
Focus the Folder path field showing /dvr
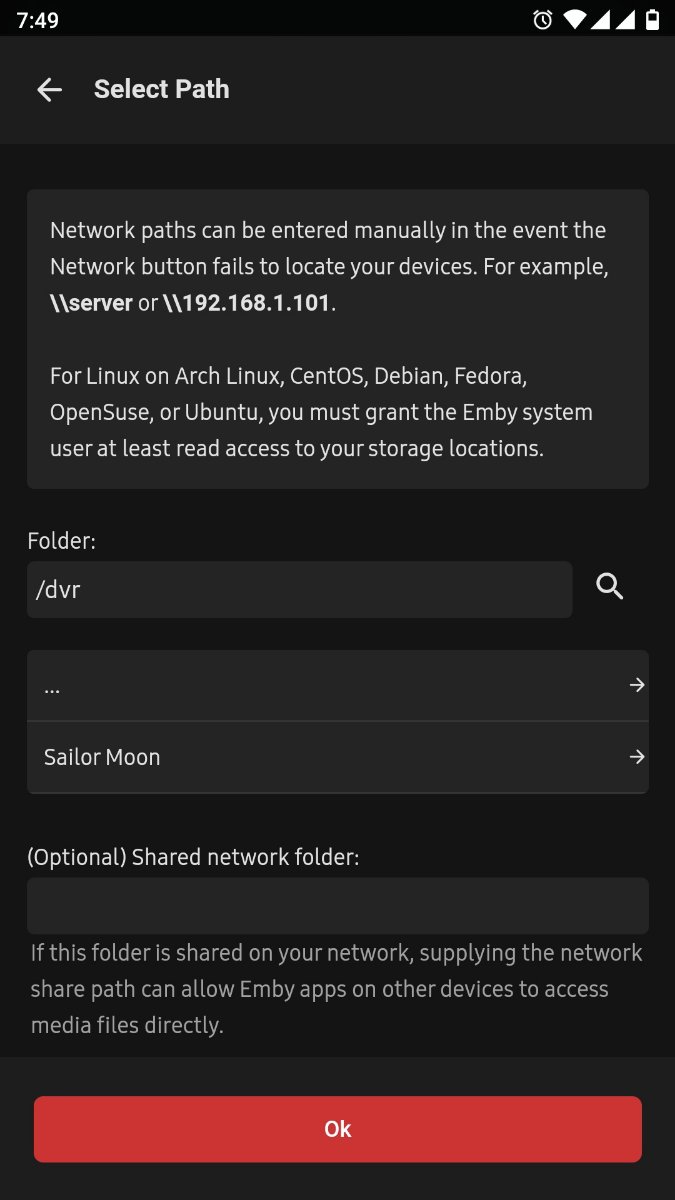coord(299,590)
